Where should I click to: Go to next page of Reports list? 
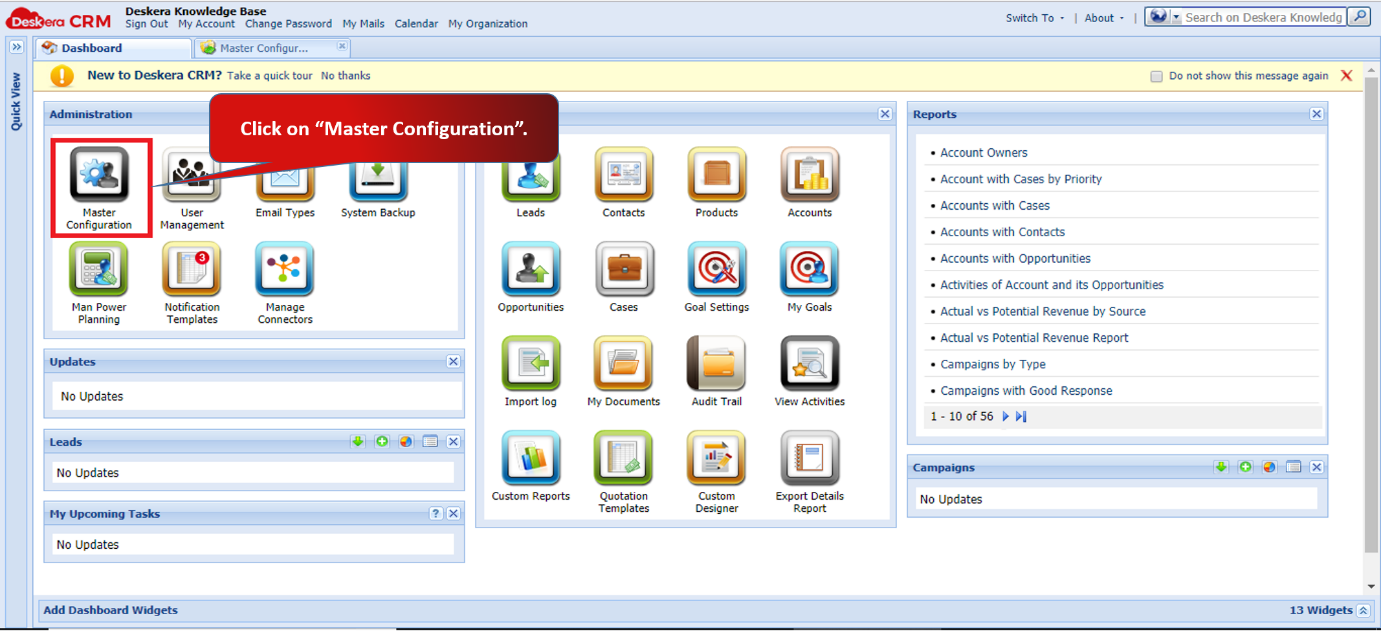[1006, 416]
